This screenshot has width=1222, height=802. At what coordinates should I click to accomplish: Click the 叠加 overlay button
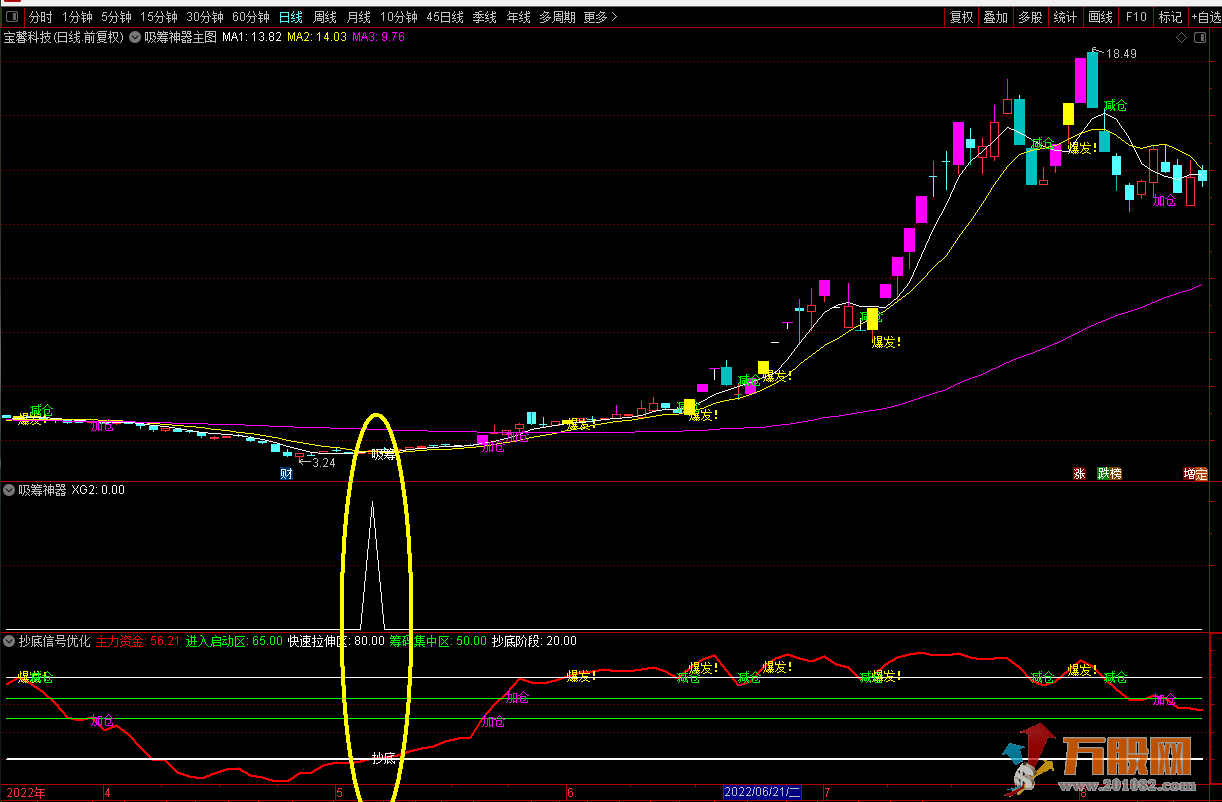click(x=995, y=17)
